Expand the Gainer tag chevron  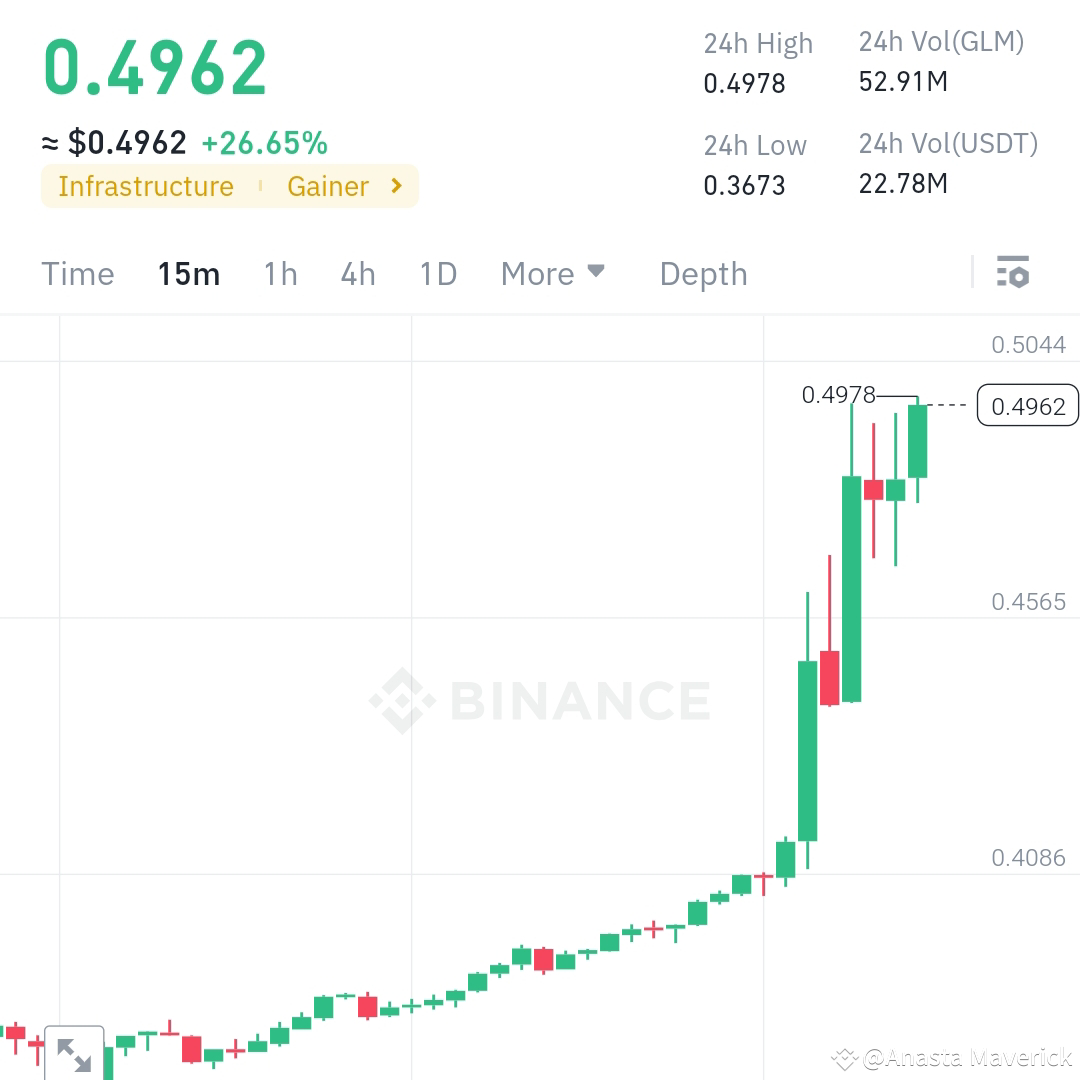[394, 186]
